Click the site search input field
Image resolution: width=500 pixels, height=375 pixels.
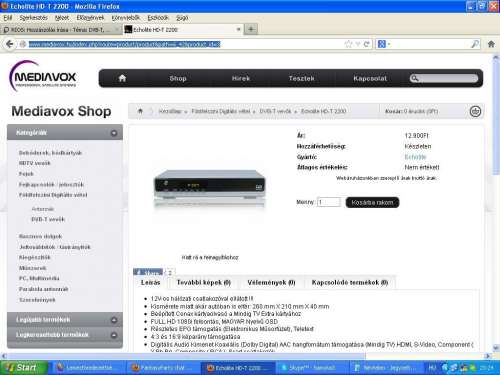click(448, 78)
